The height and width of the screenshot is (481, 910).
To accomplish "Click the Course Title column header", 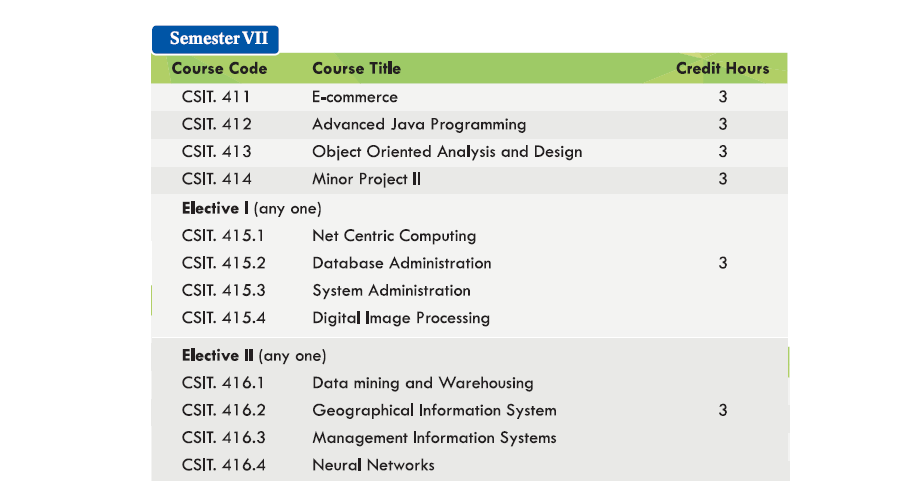I will tap(356, 69).
